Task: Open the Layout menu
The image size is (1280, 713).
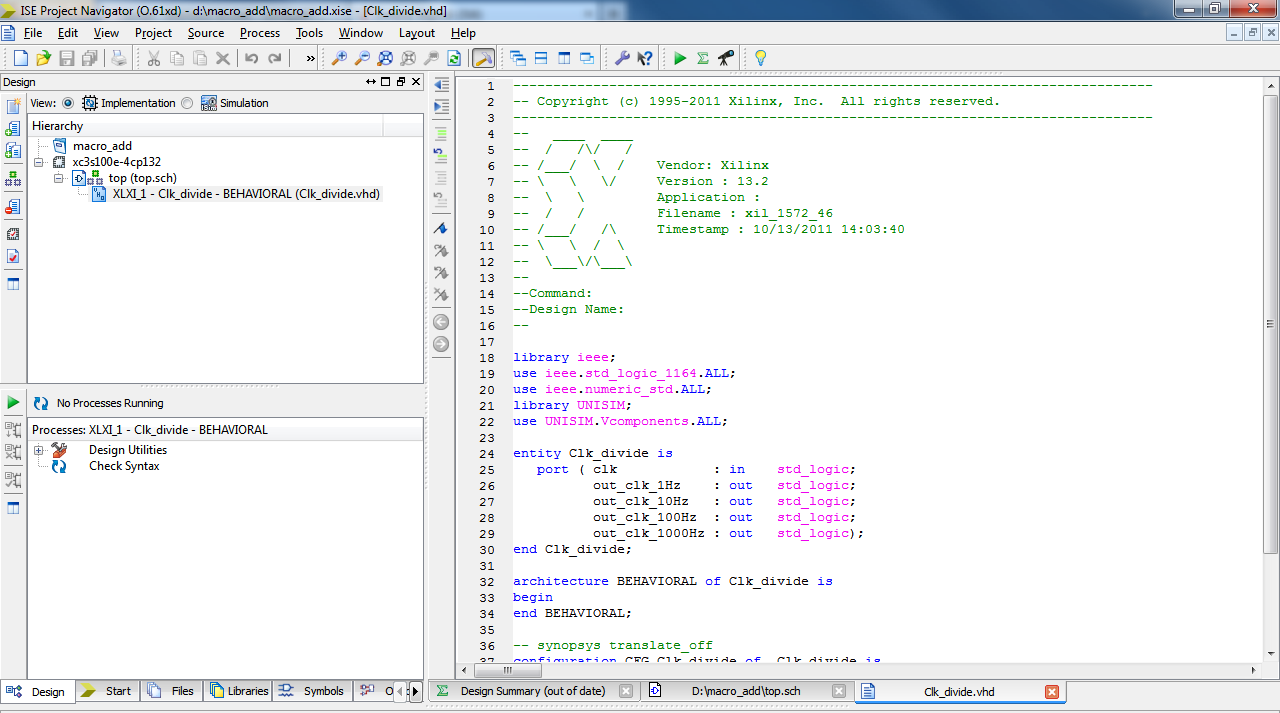Action: click(x=417, y=33)
